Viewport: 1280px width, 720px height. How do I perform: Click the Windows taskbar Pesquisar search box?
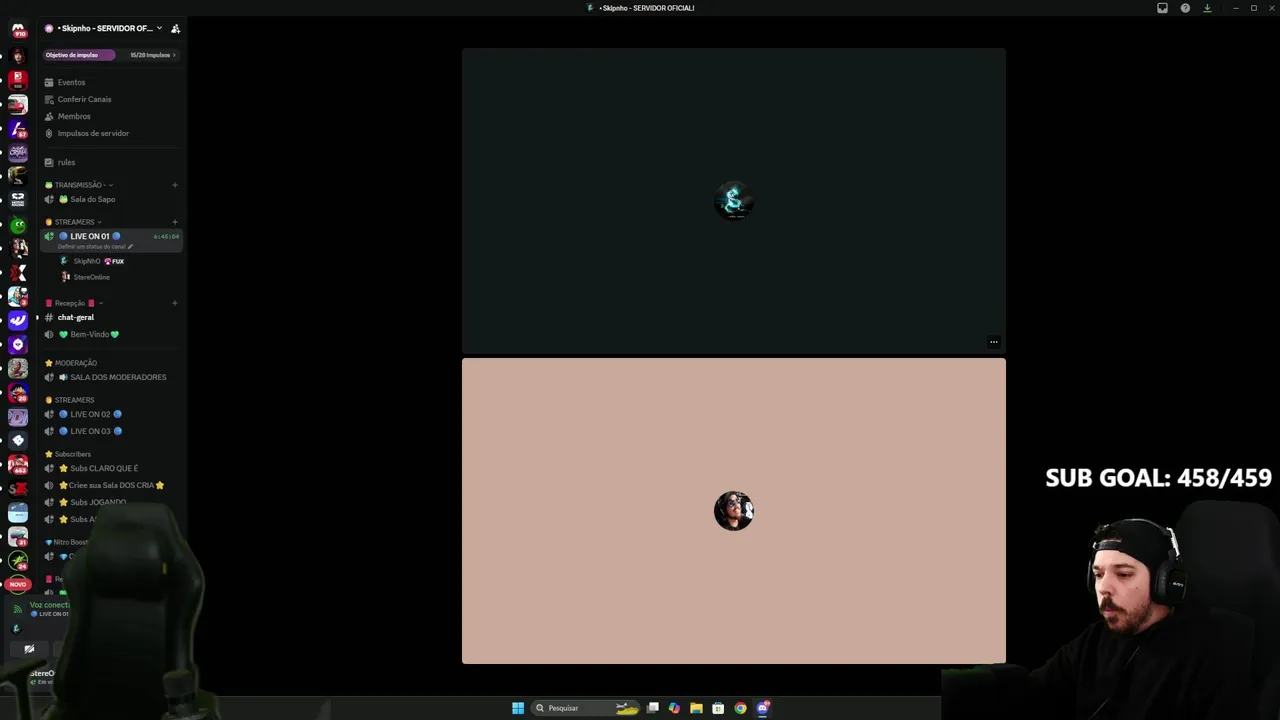point(586,708)
